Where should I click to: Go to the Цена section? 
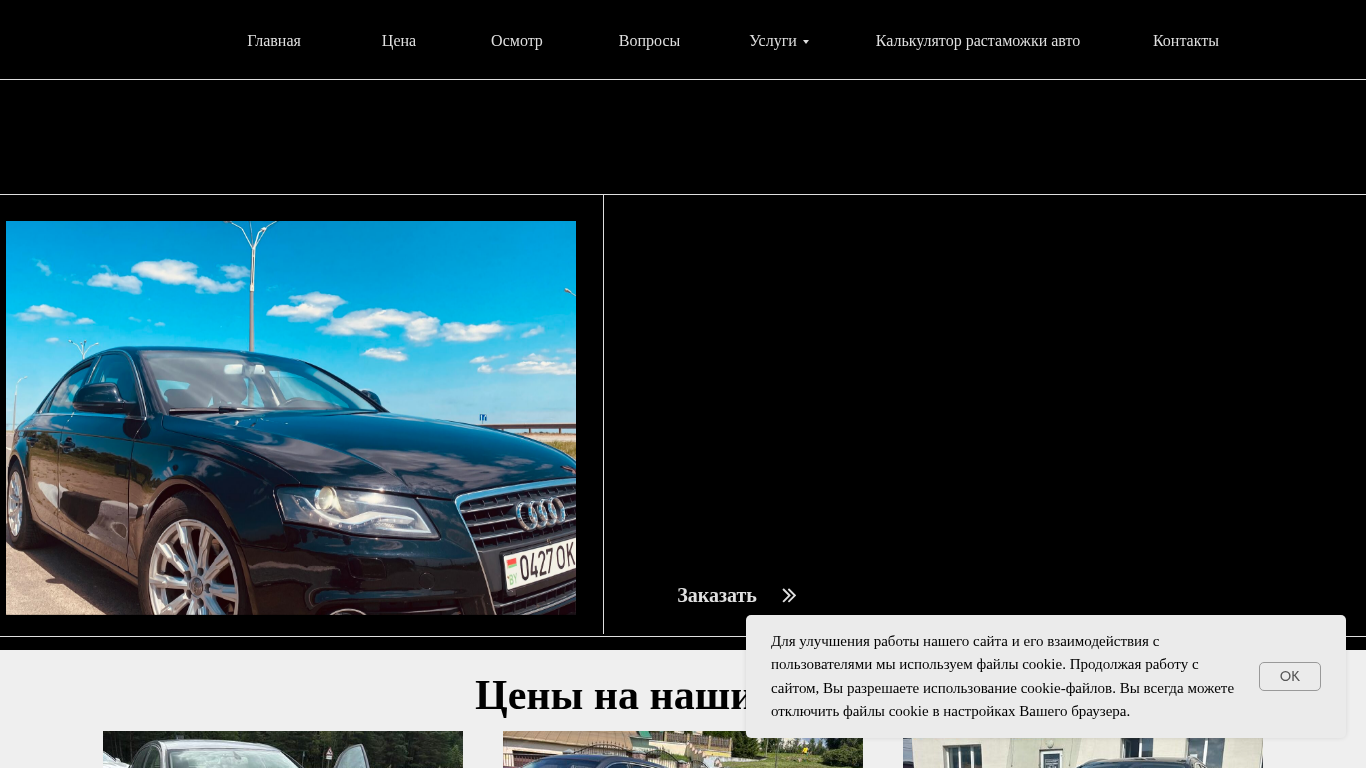(x=399, y=41)
